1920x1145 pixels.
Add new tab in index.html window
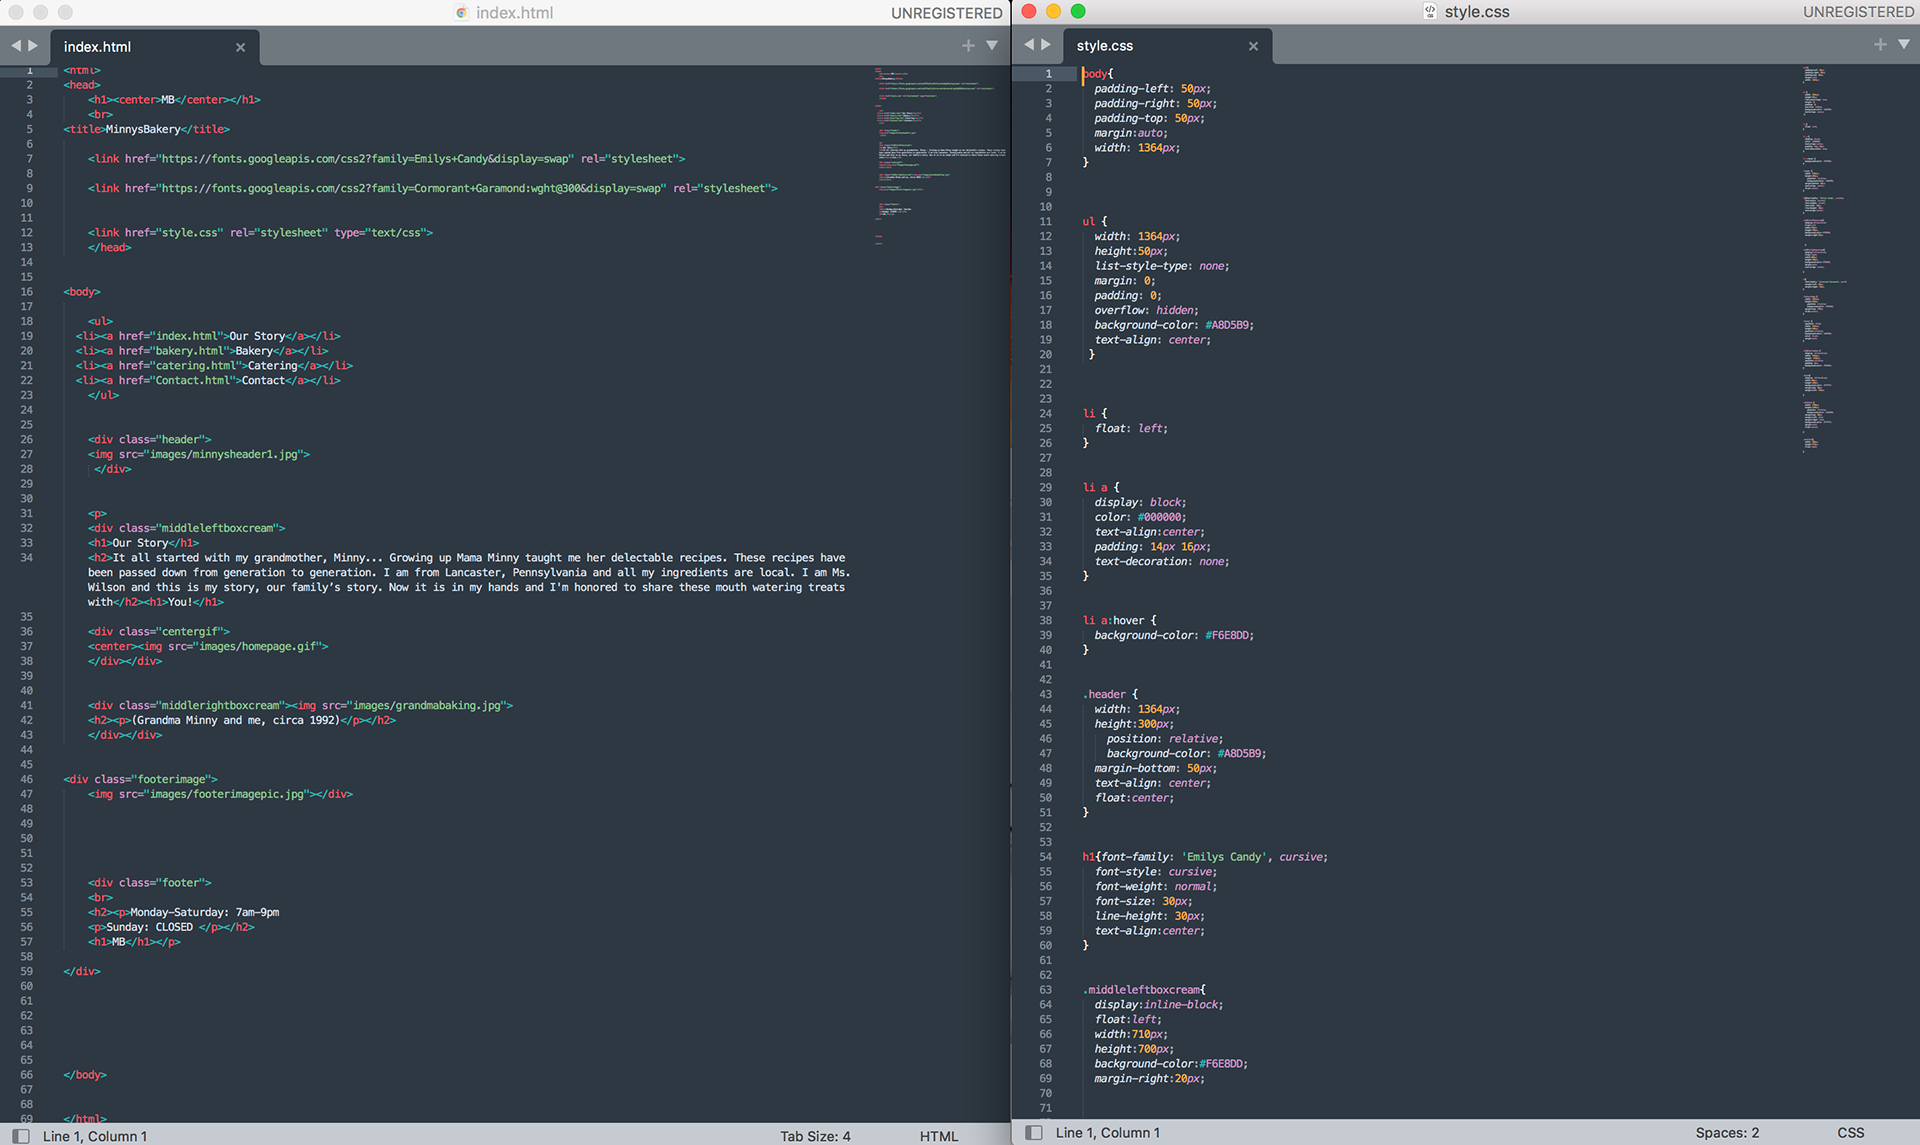[x=968, y=46]
